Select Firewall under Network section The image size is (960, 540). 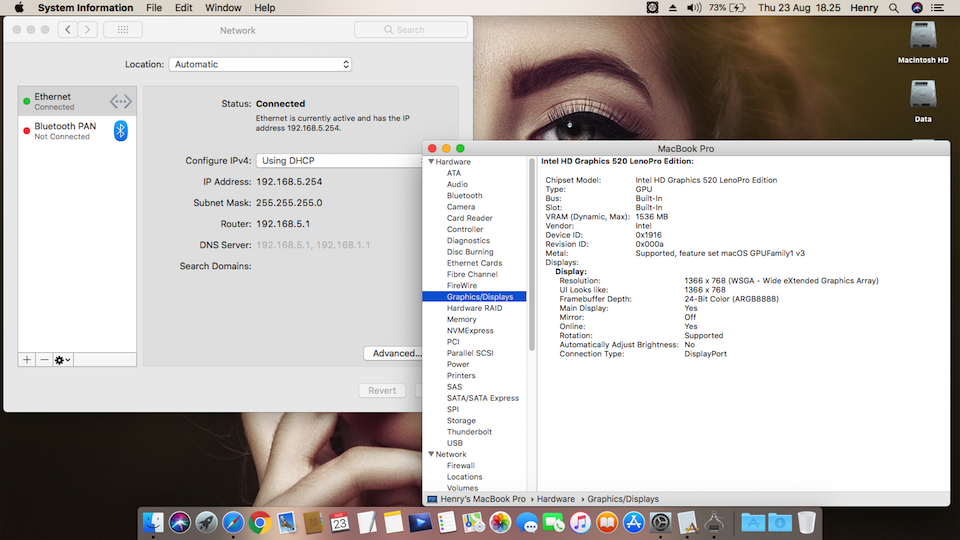[x=460, y=466]
